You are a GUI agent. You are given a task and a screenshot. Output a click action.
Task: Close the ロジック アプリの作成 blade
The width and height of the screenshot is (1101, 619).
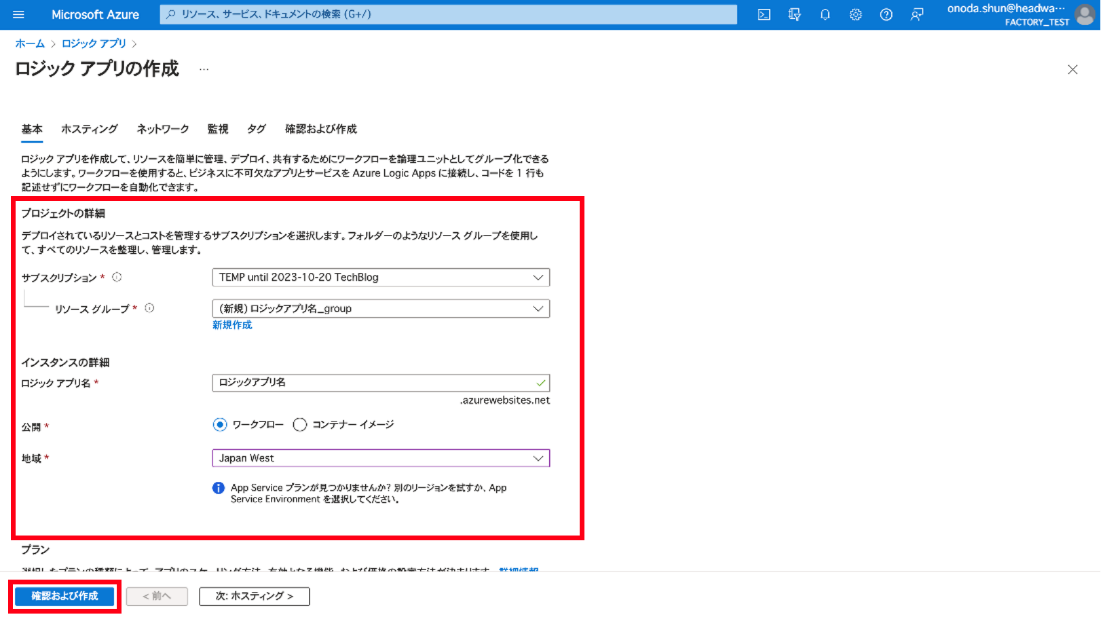[x=1072, y=69]
